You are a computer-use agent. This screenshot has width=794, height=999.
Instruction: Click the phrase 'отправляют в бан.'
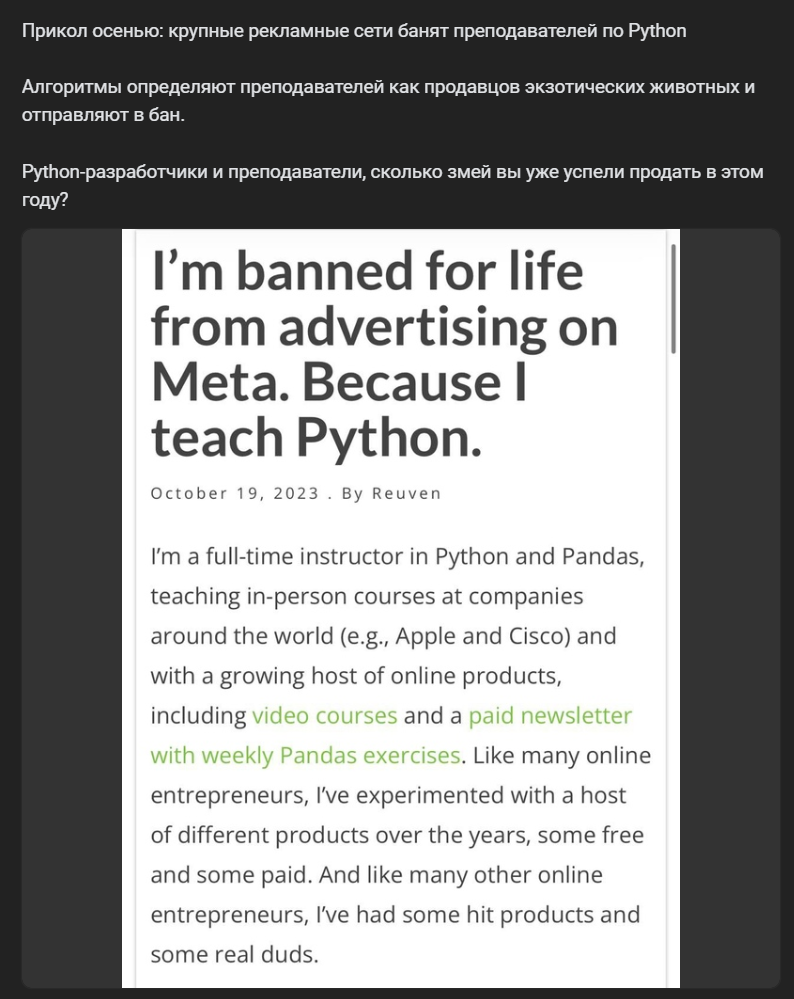(103, 115)
